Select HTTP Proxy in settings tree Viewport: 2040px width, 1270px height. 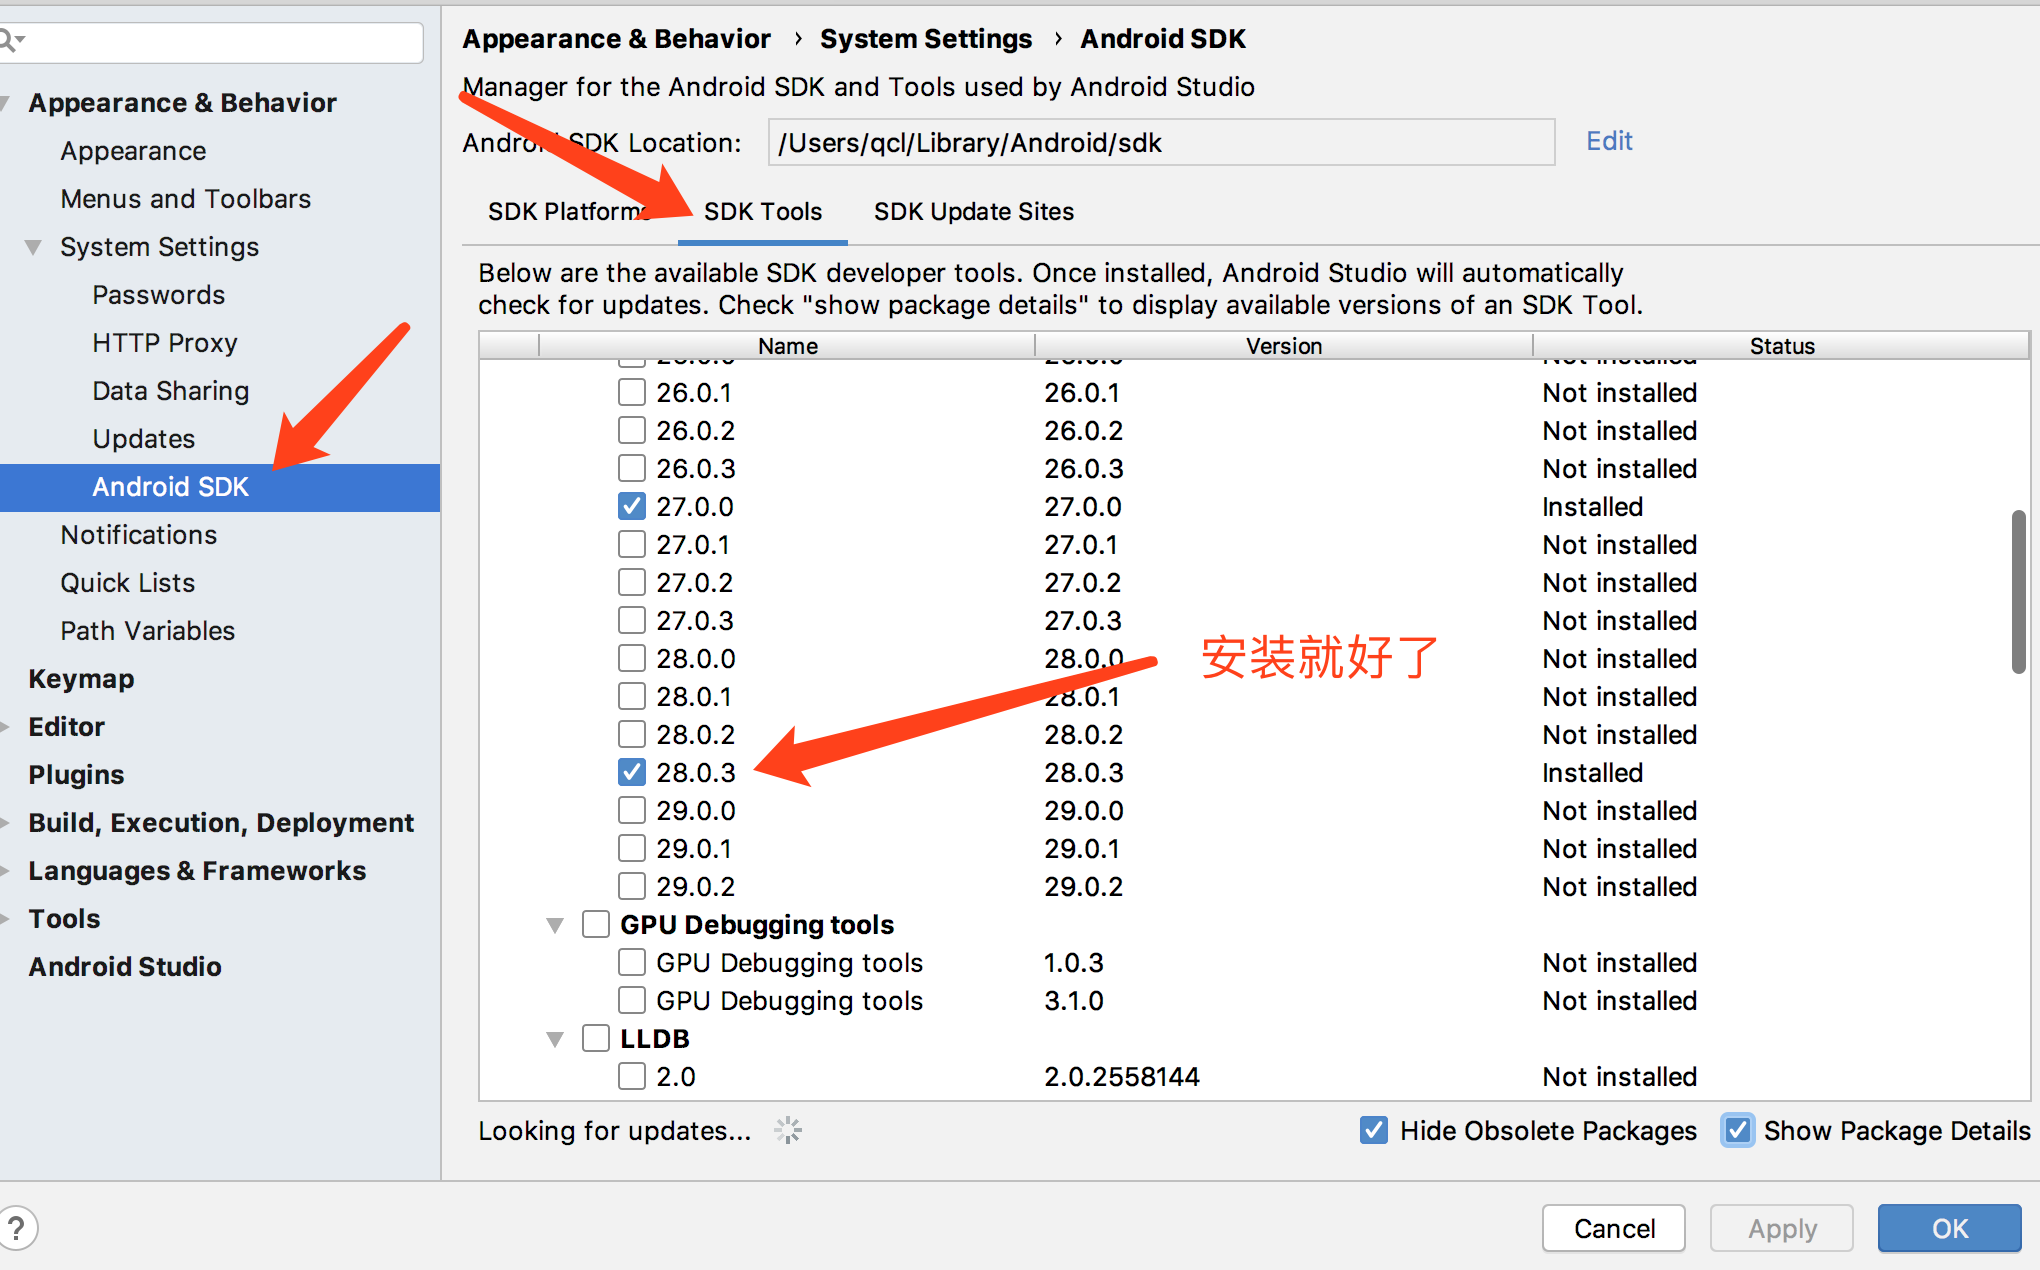tap(164, 343)
